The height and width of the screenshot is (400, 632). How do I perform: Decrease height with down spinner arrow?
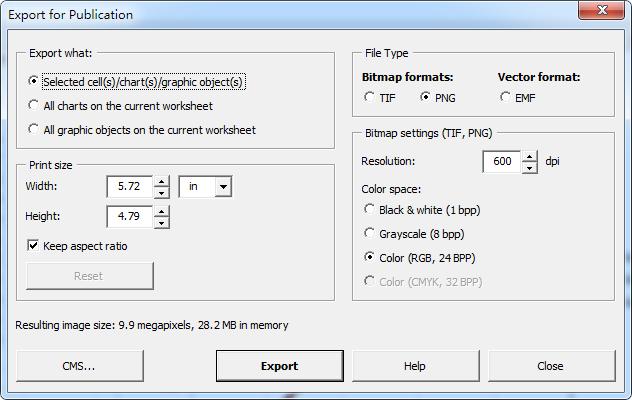point(162,222)
